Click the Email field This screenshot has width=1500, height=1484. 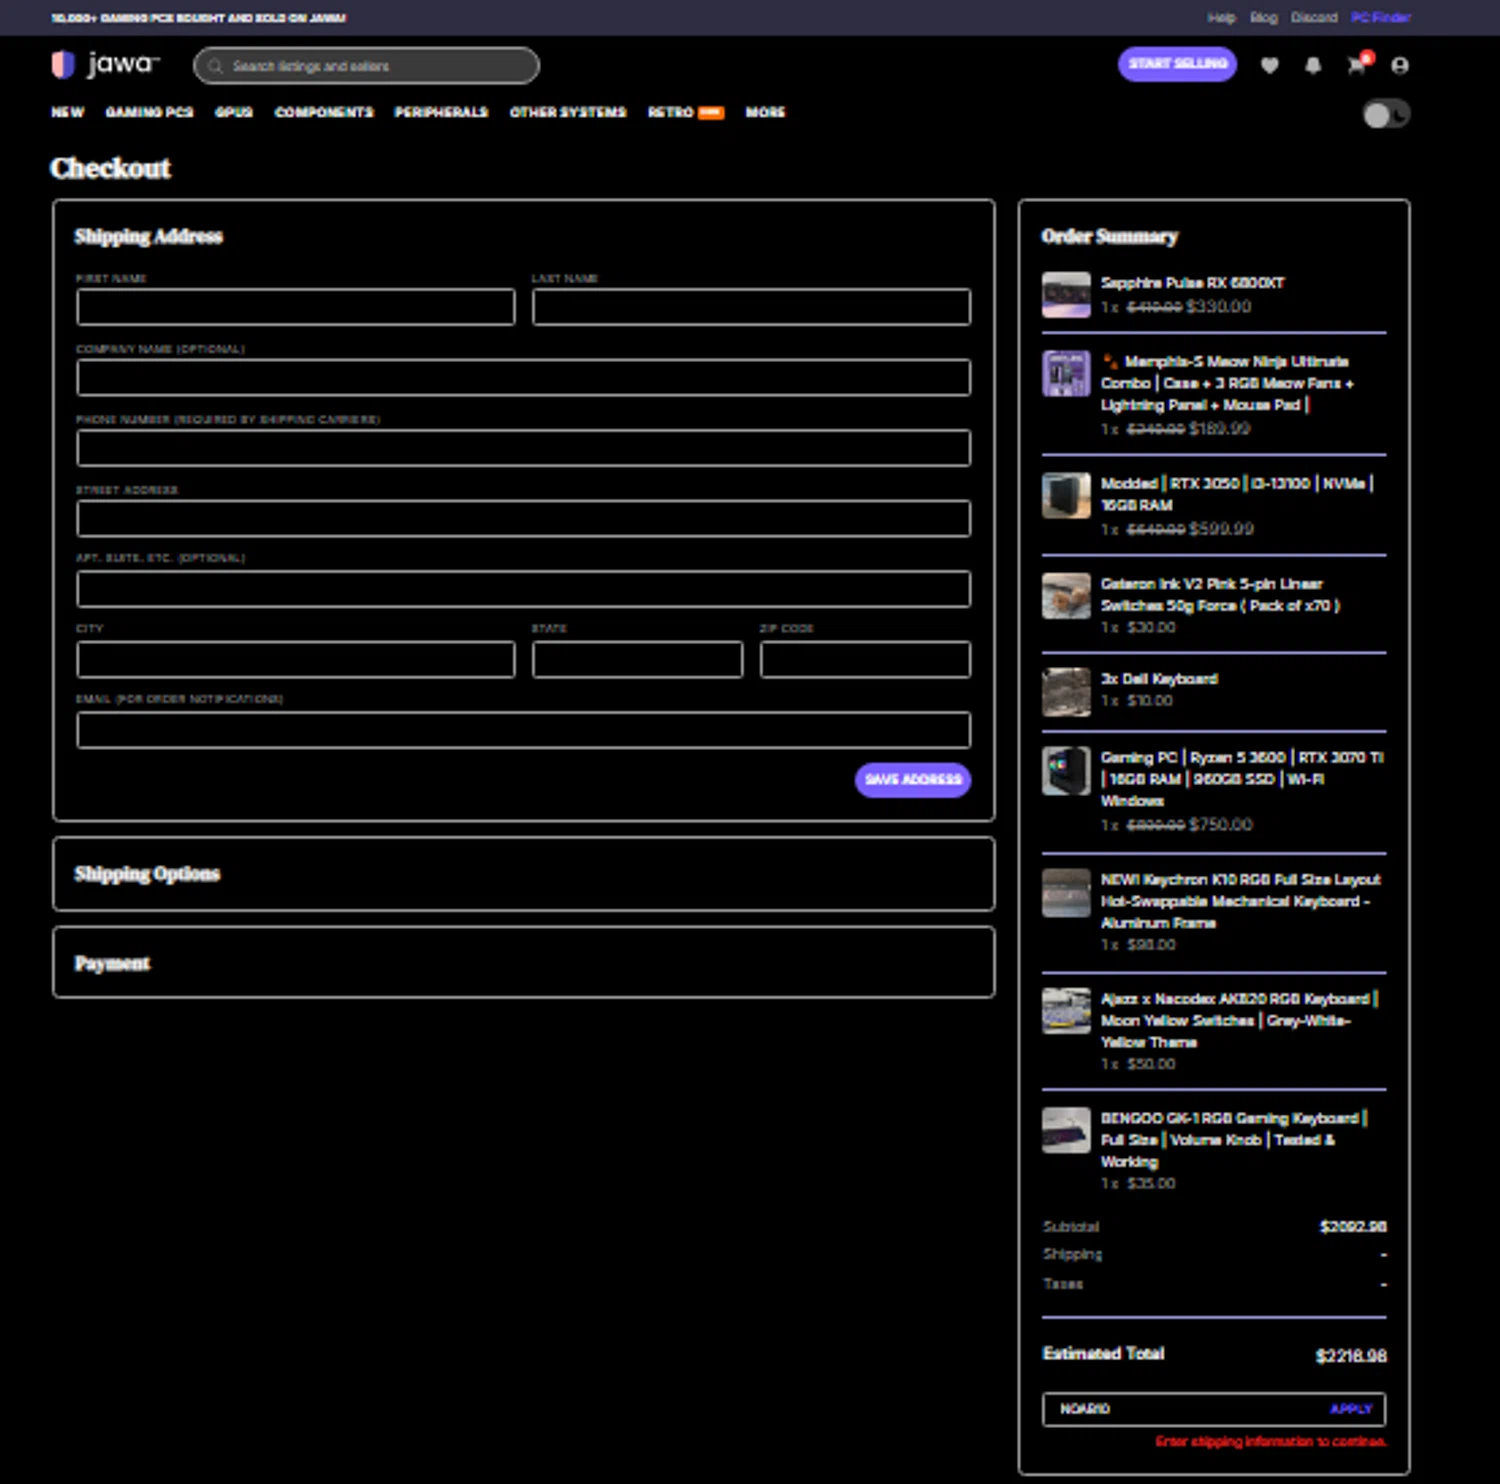pos(523,730)
